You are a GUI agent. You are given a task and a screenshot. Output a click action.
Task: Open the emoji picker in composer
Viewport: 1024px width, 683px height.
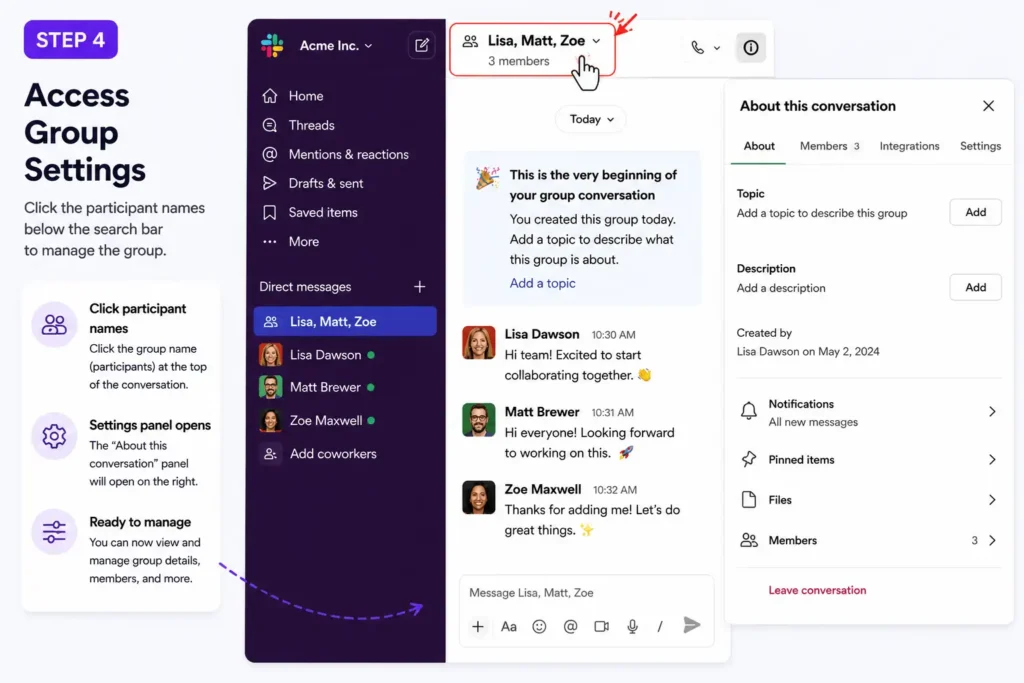point(539,626)
